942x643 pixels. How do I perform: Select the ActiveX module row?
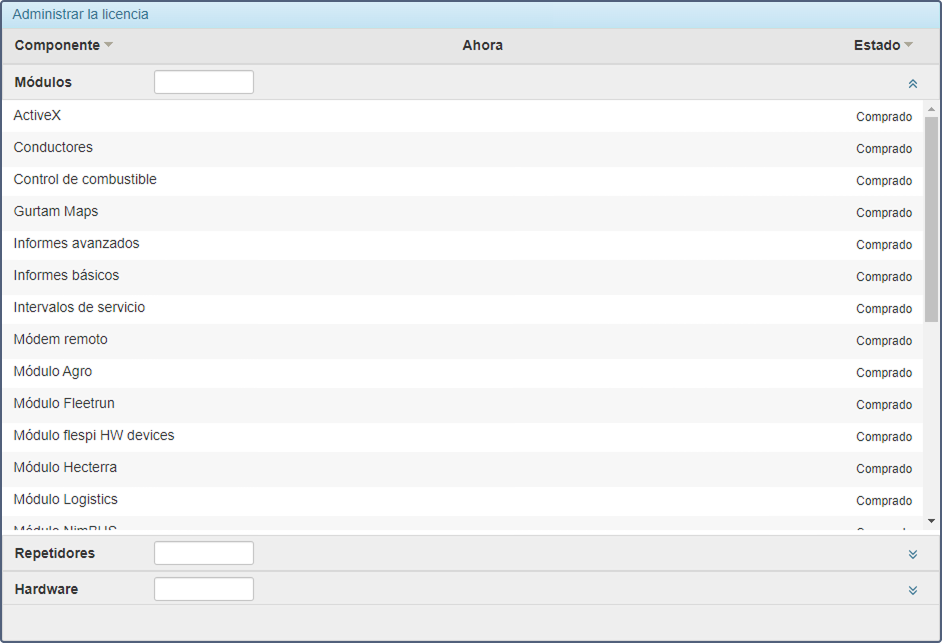[x=38, y=116]
